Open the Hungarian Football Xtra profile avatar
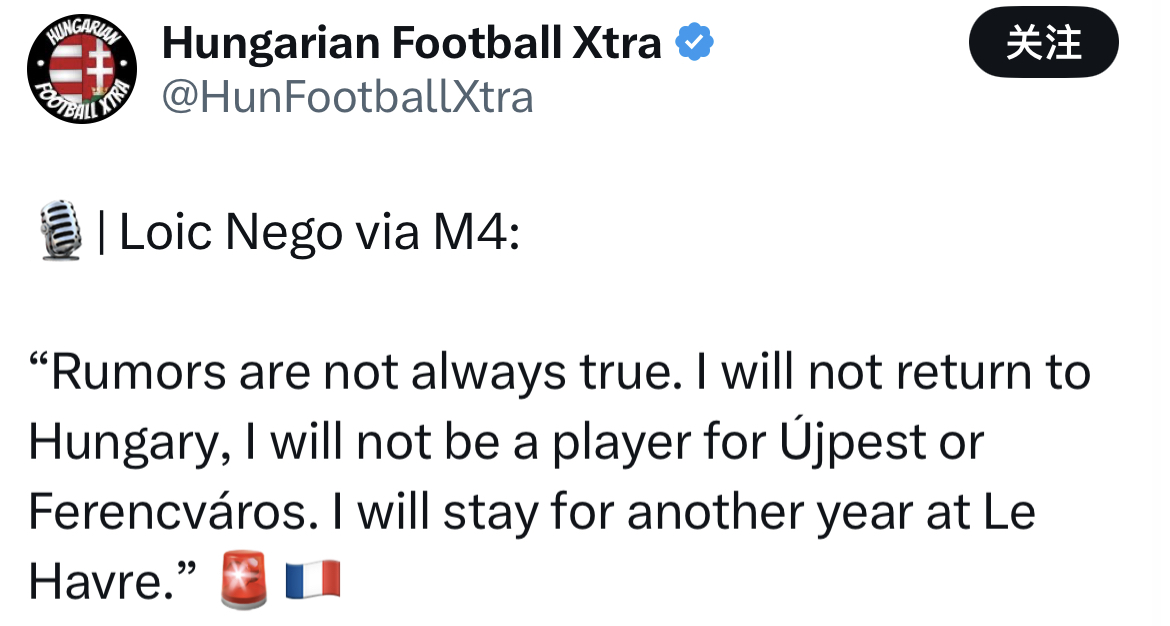 [82, 68]
